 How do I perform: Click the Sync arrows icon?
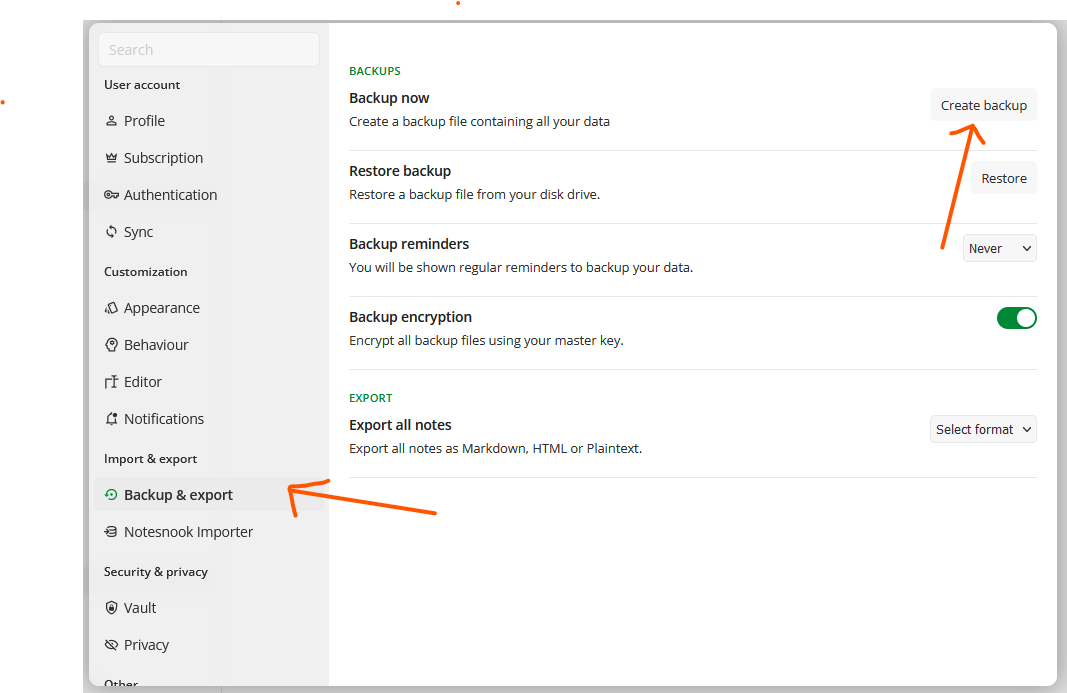(111, 232)
